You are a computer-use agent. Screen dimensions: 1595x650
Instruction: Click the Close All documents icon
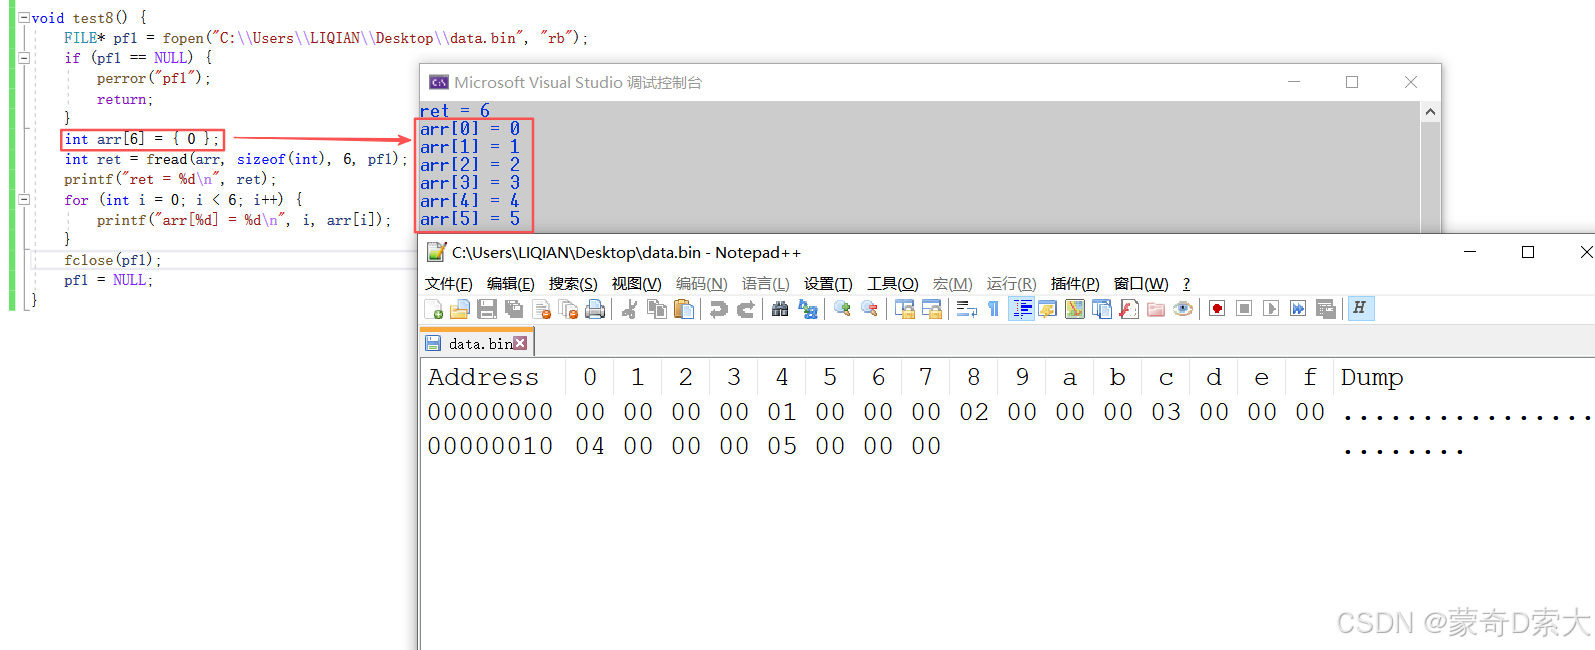[568, 309]
